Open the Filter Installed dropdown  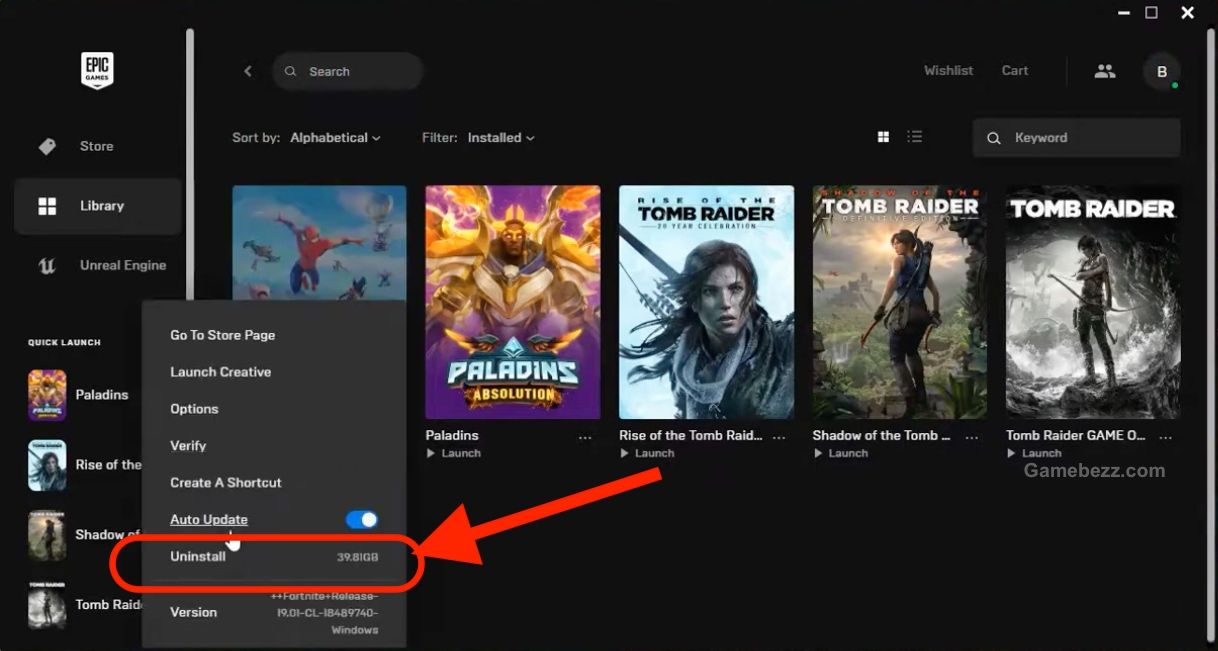pyautogui.click(x=501, y=138)
